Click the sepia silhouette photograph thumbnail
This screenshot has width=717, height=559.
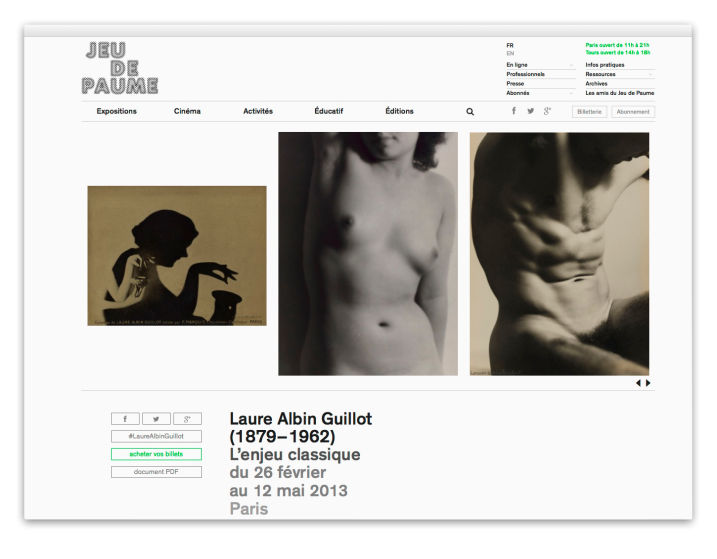coord(177,256)
